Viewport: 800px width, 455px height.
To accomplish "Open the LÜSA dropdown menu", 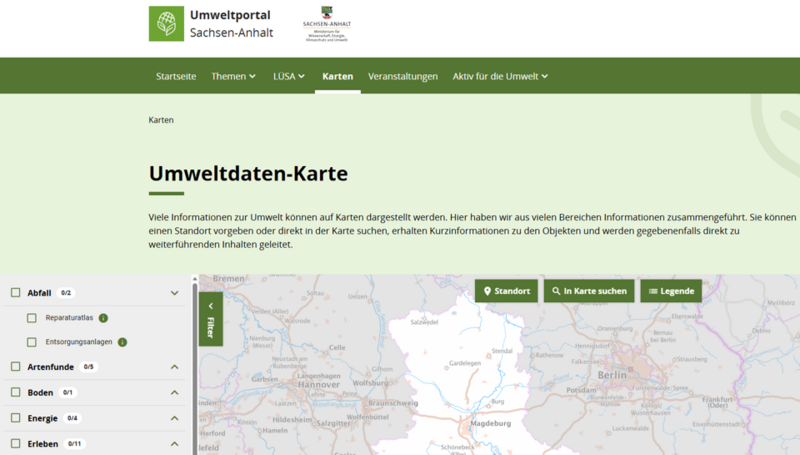I will [x=289, y=76].
